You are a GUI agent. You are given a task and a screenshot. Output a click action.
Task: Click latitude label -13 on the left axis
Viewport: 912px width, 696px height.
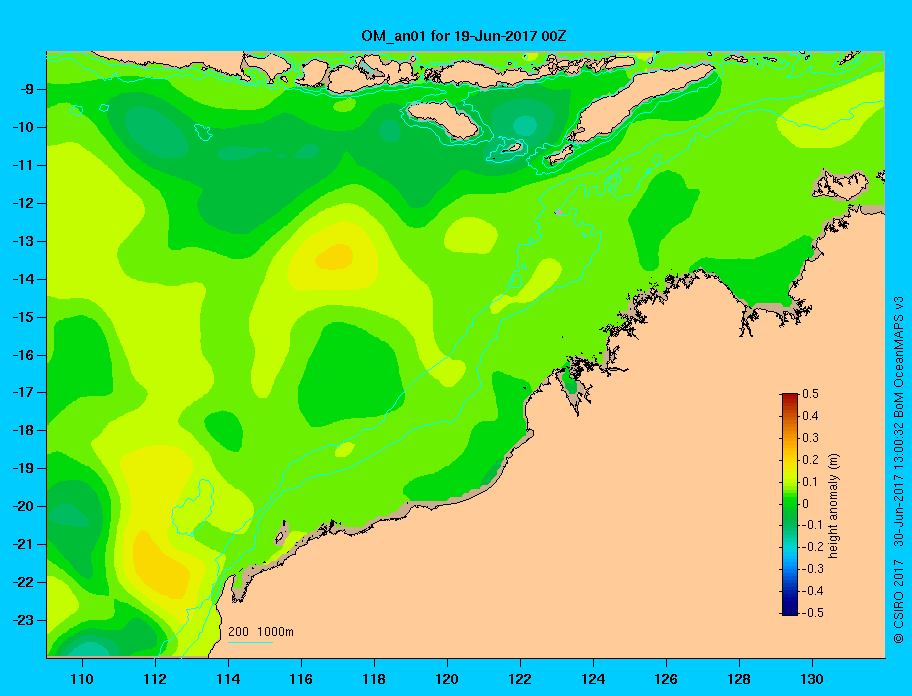tap(22, 241)
